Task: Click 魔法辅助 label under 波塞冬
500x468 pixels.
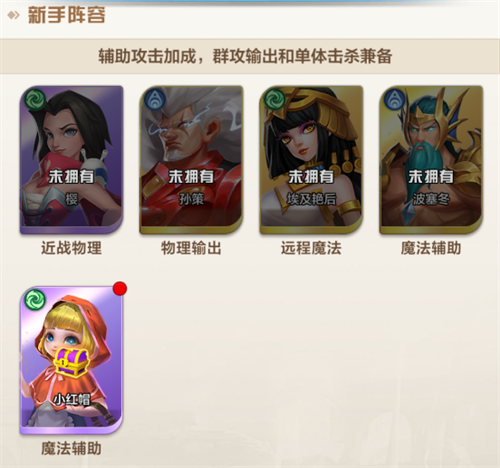Action: click(x=431, y=248)
